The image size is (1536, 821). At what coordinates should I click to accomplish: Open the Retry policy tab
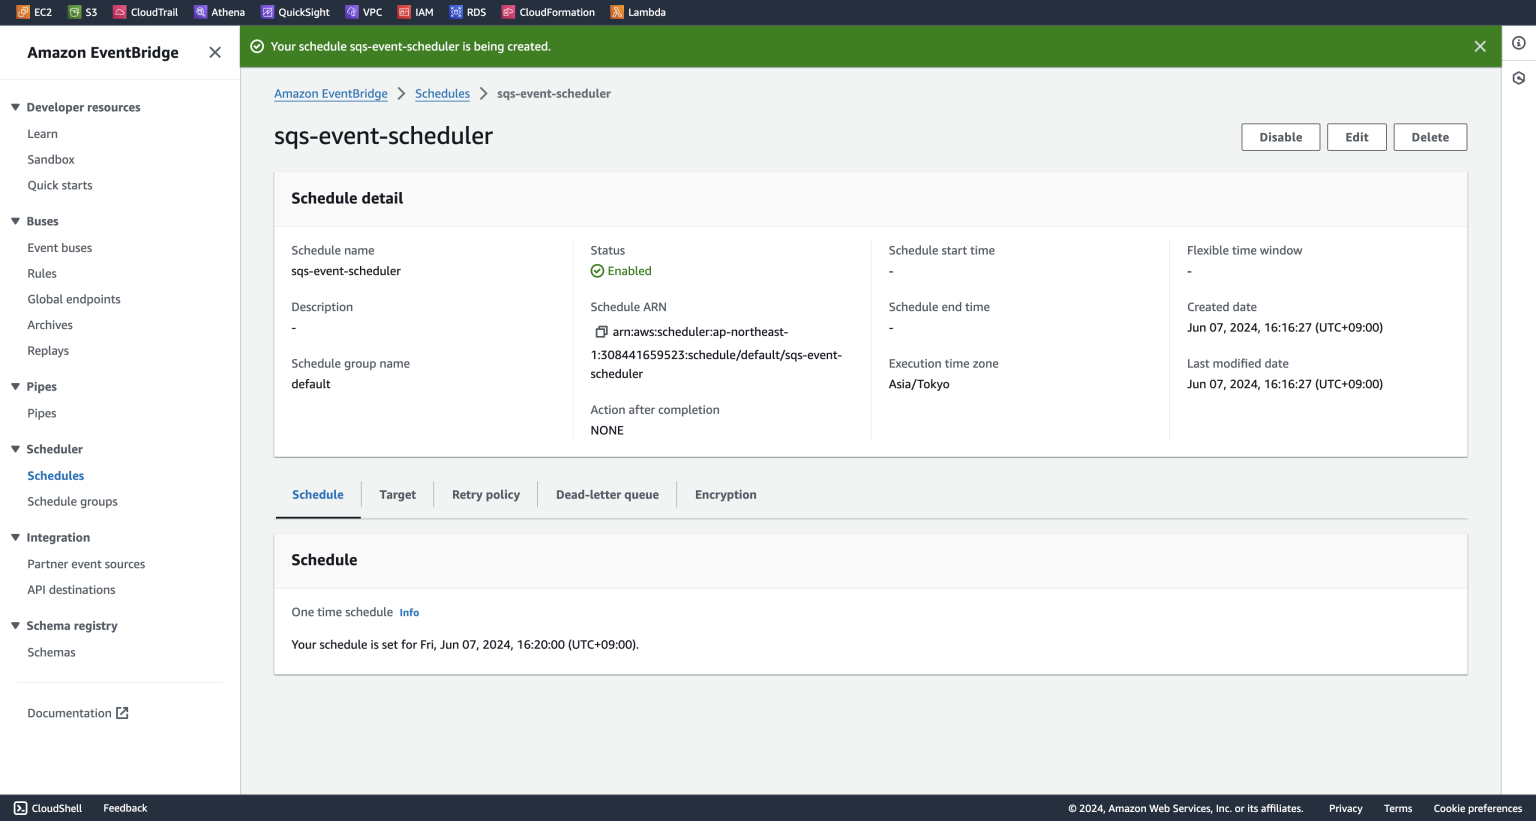[x=485, y=495]
